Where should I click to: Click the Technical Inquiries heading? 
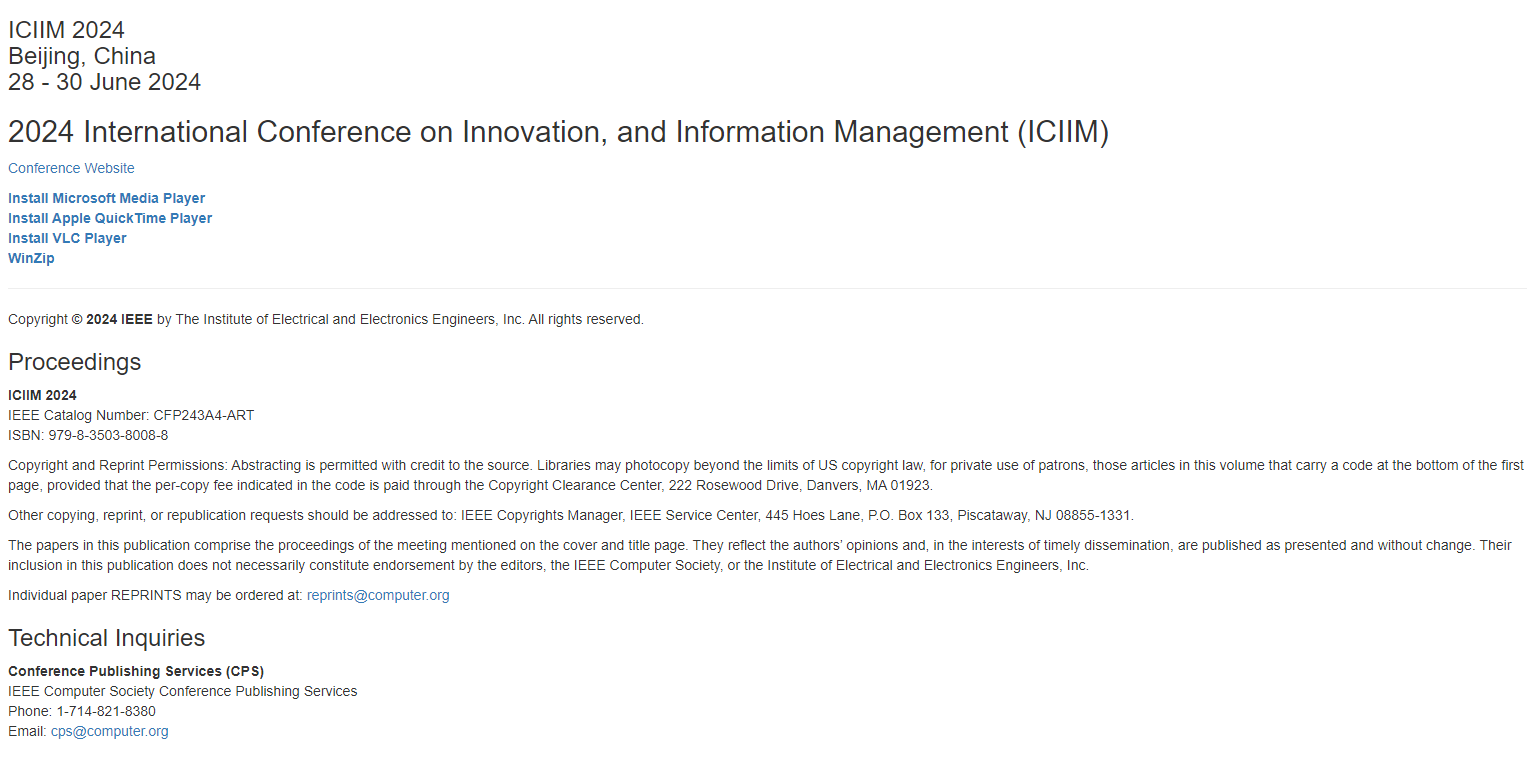coord(107,638)
